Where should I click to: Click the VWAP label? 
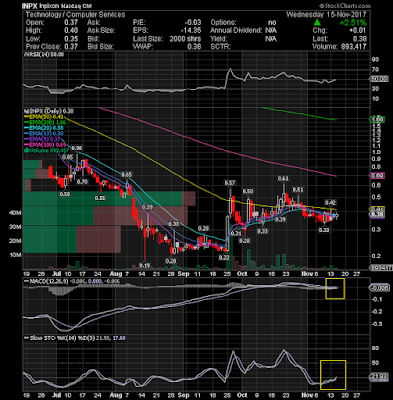coord(143,47)
